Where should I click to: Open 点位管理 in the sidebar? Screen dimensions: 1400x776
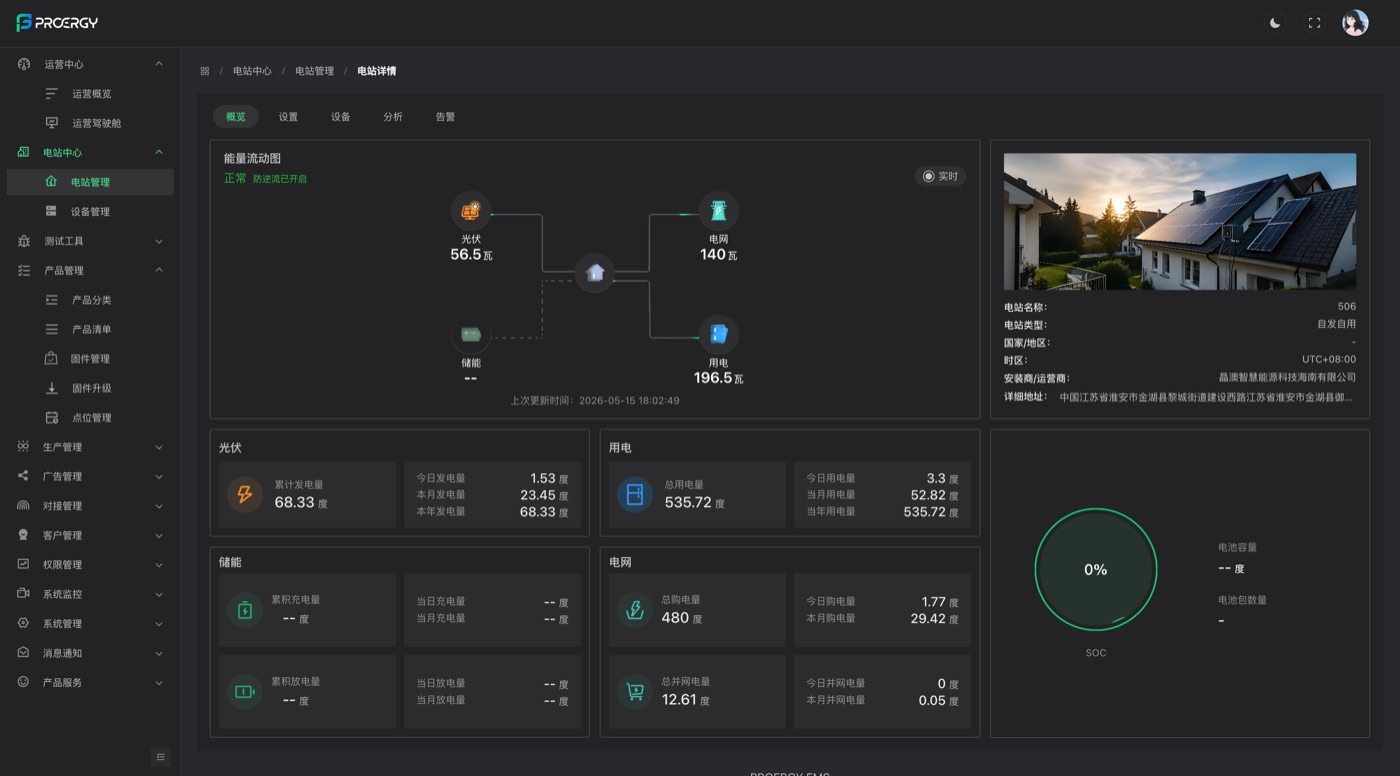pos(90,417)
